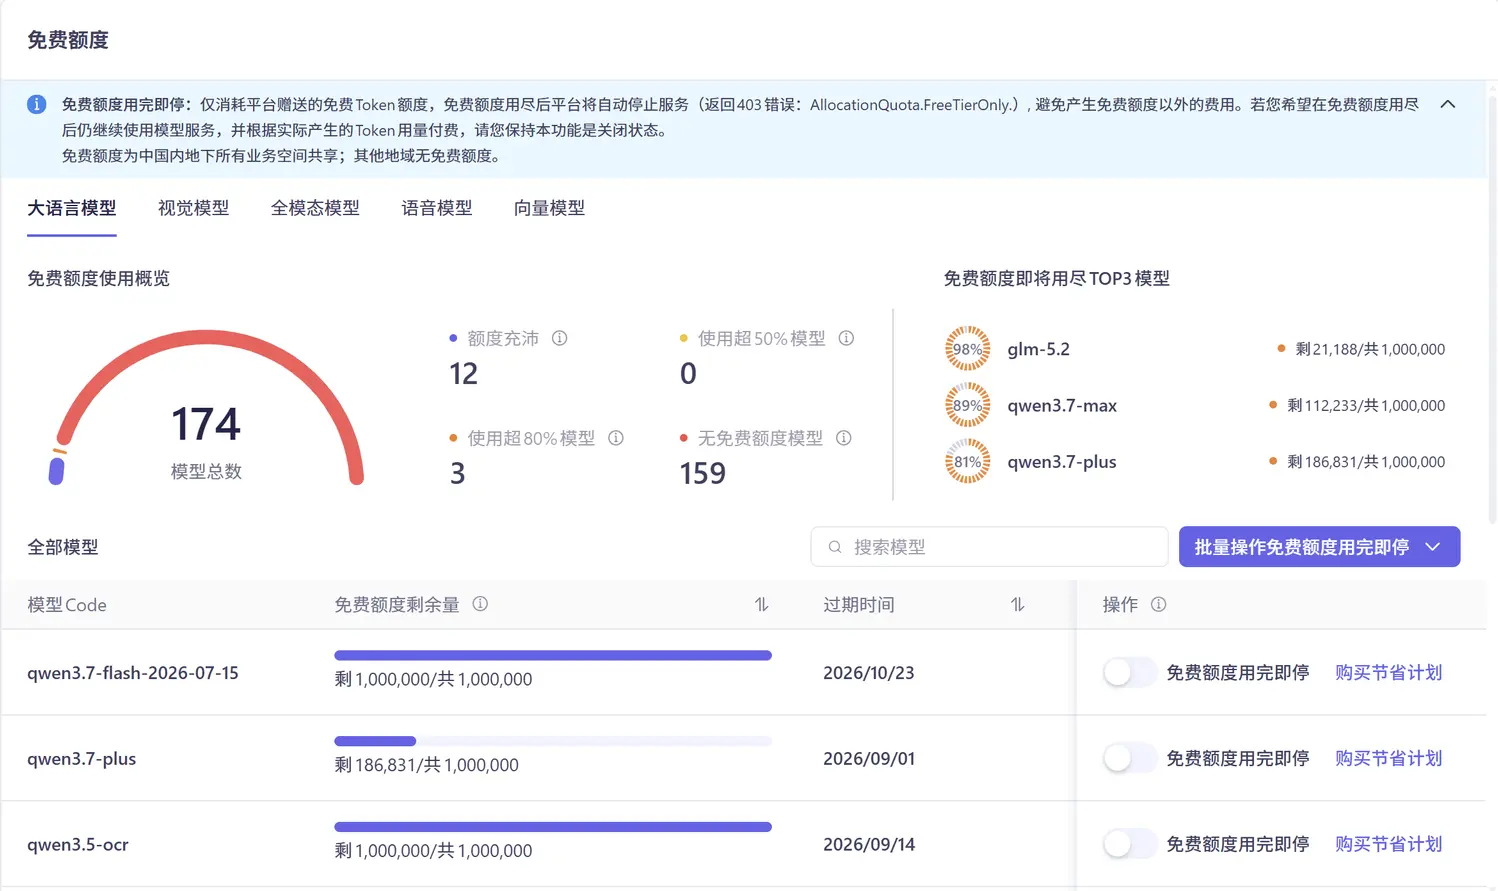
Task: Select the 向量模型 tab
Action: [x=549, y=208]
